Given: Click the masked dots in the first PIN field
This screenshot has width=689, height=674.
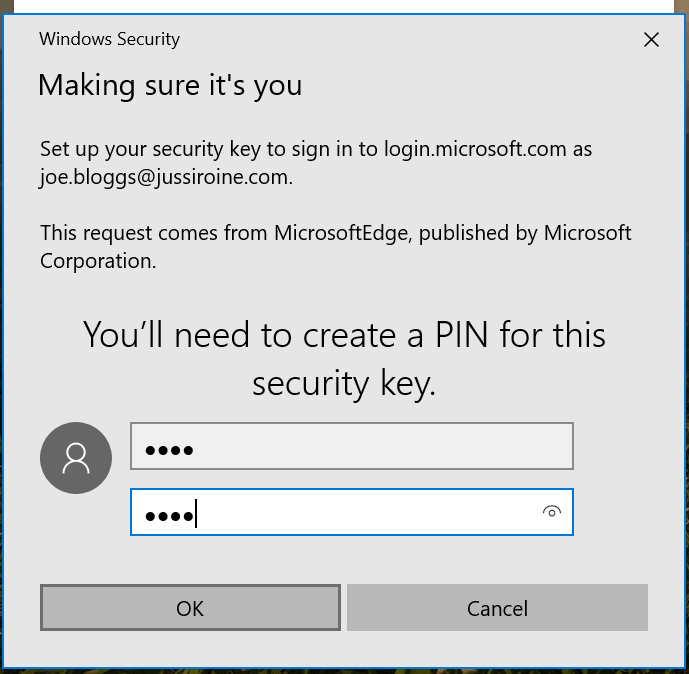Looking at the screenshot, I should pos(169,450).
